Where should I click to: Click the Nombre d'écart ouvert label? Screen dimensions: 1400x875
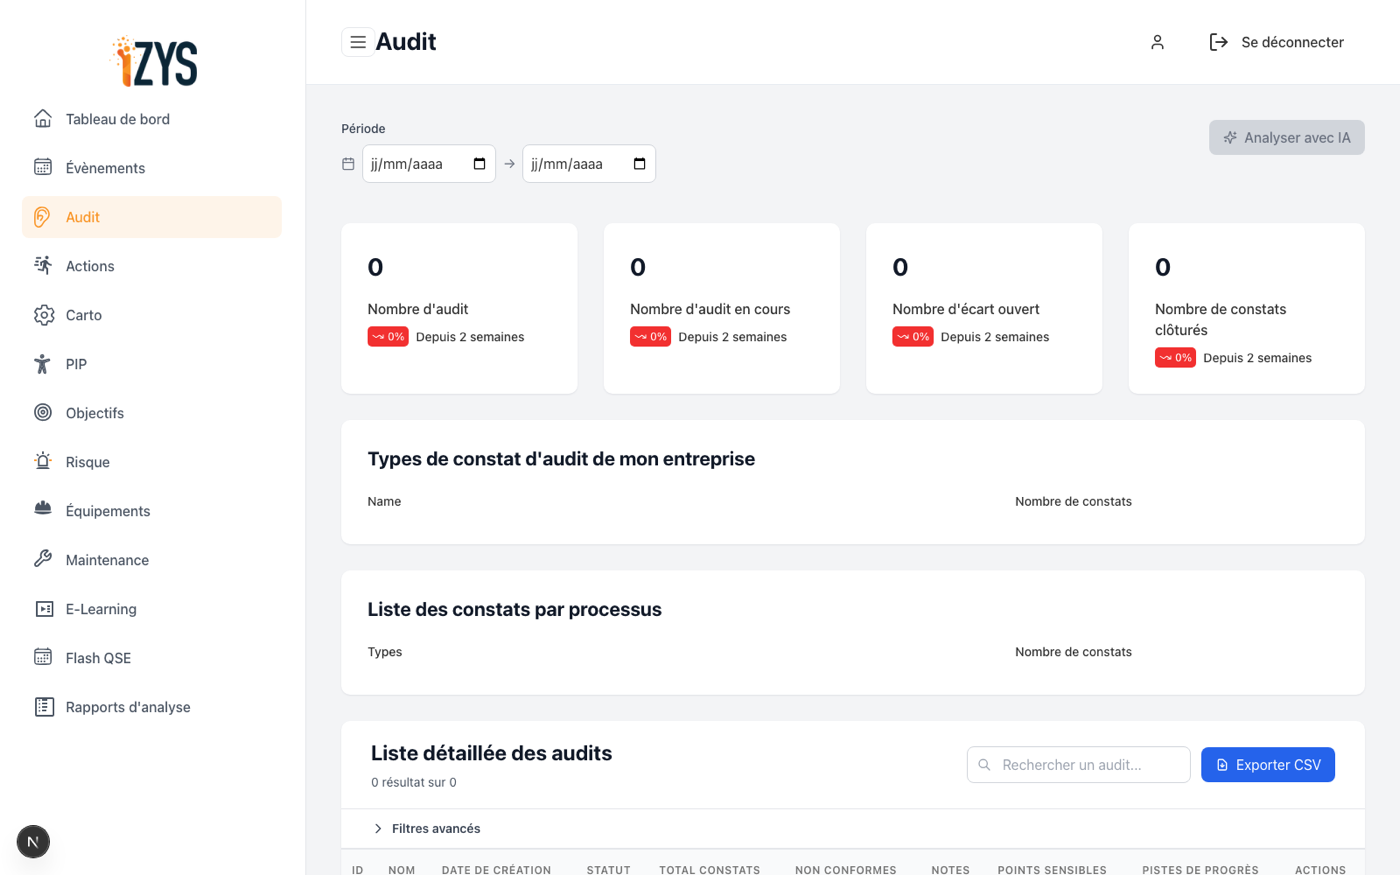pyautogui.click(x=966, y=309)
